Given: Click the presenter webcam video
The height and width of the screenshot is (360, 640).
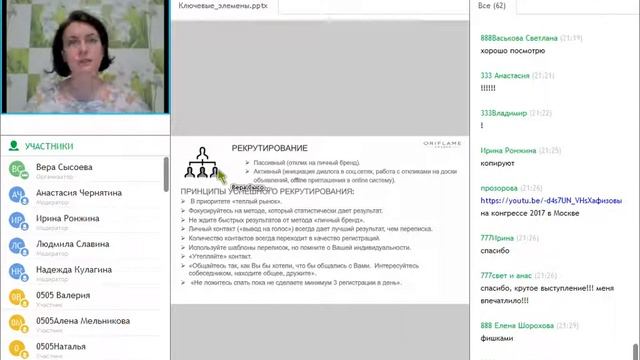Looking at the screenshot, I should [x=85, y=56].
